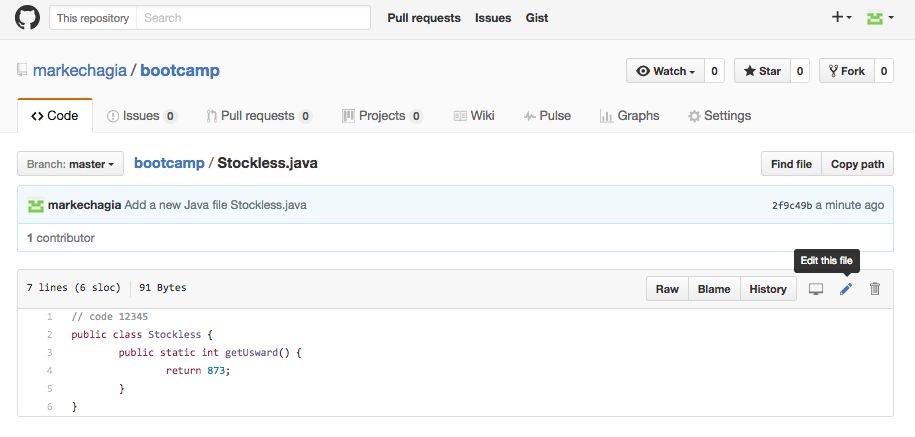
Task: Expand the Watch dropdown
Action: click(x=666, y=71)
